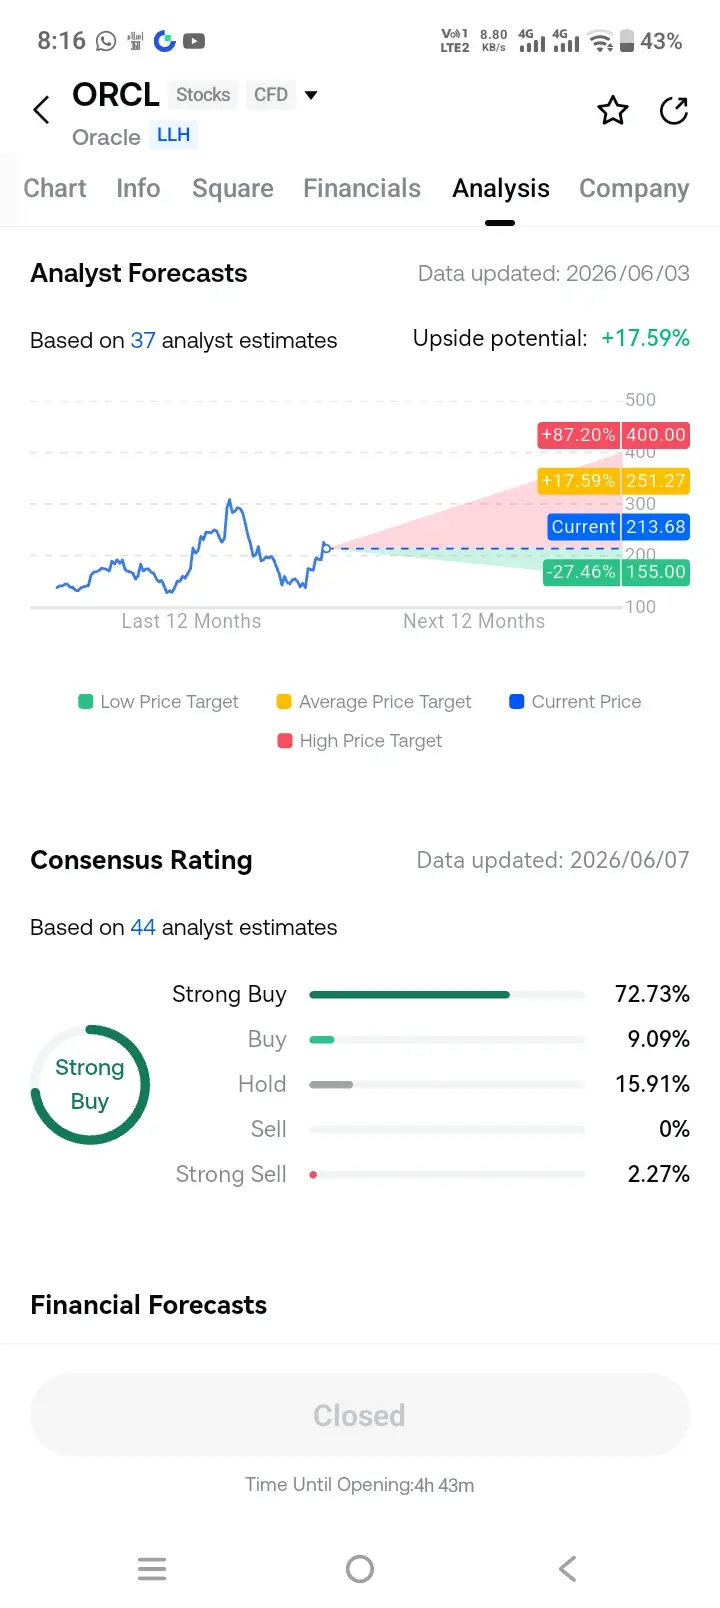Go to the Company tab

(x=634, y=188)
